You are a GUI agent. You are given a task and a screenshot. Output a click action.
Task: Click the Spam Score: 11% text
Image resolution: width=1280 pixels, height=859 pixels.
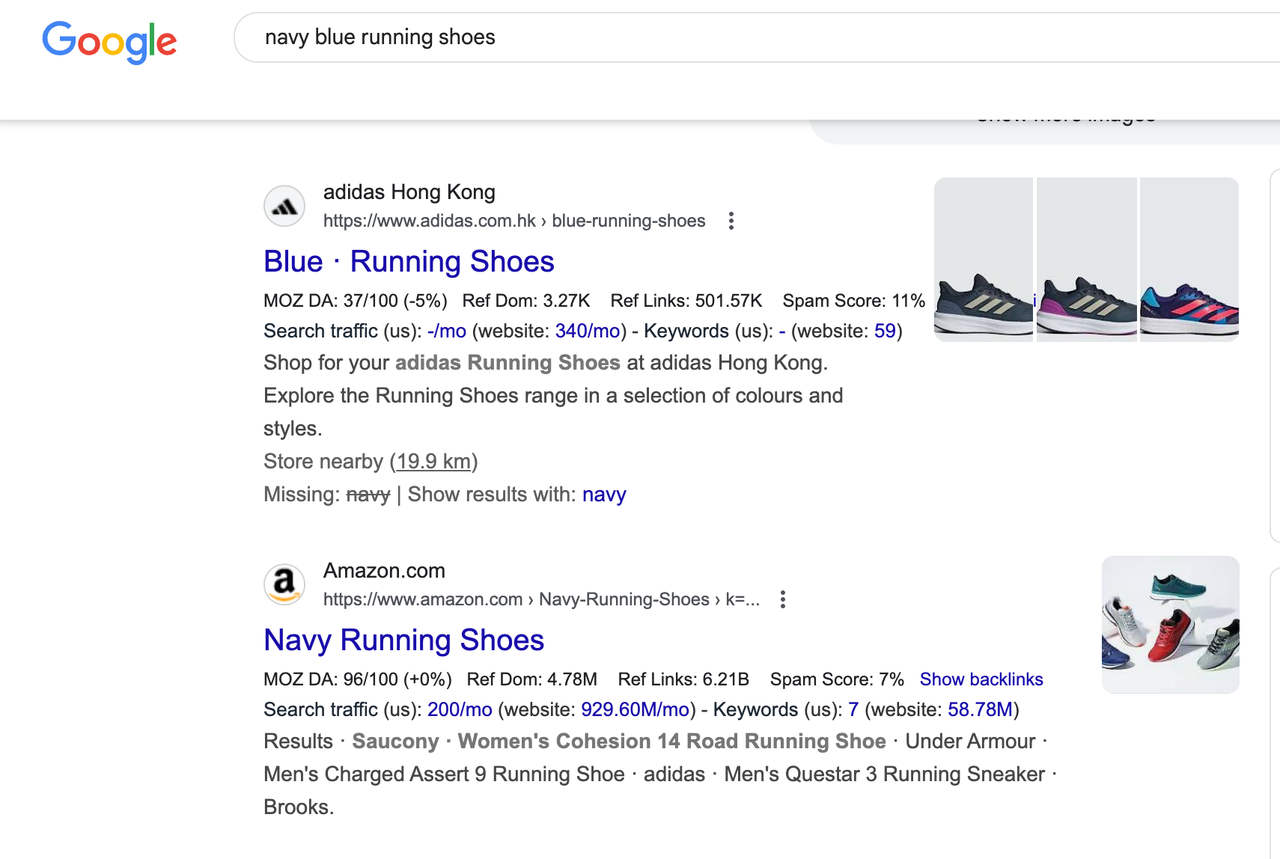tap(854, 301)
